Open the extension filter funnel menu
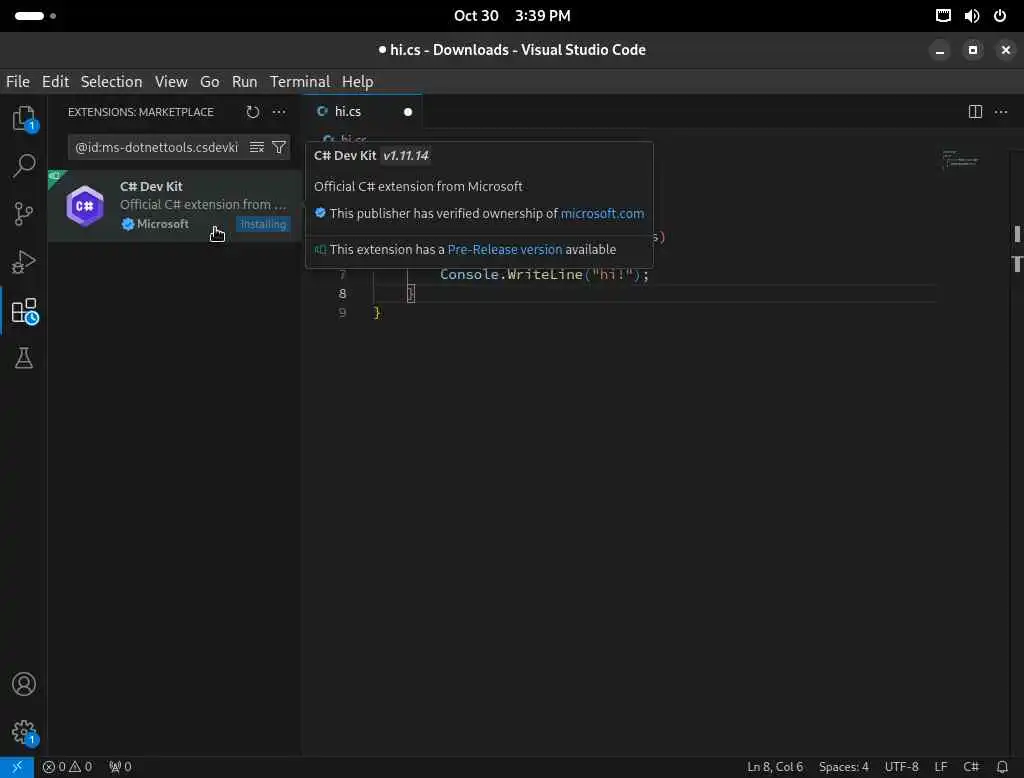This screenshot has width=1024, height=778. (x=279, y=147)
